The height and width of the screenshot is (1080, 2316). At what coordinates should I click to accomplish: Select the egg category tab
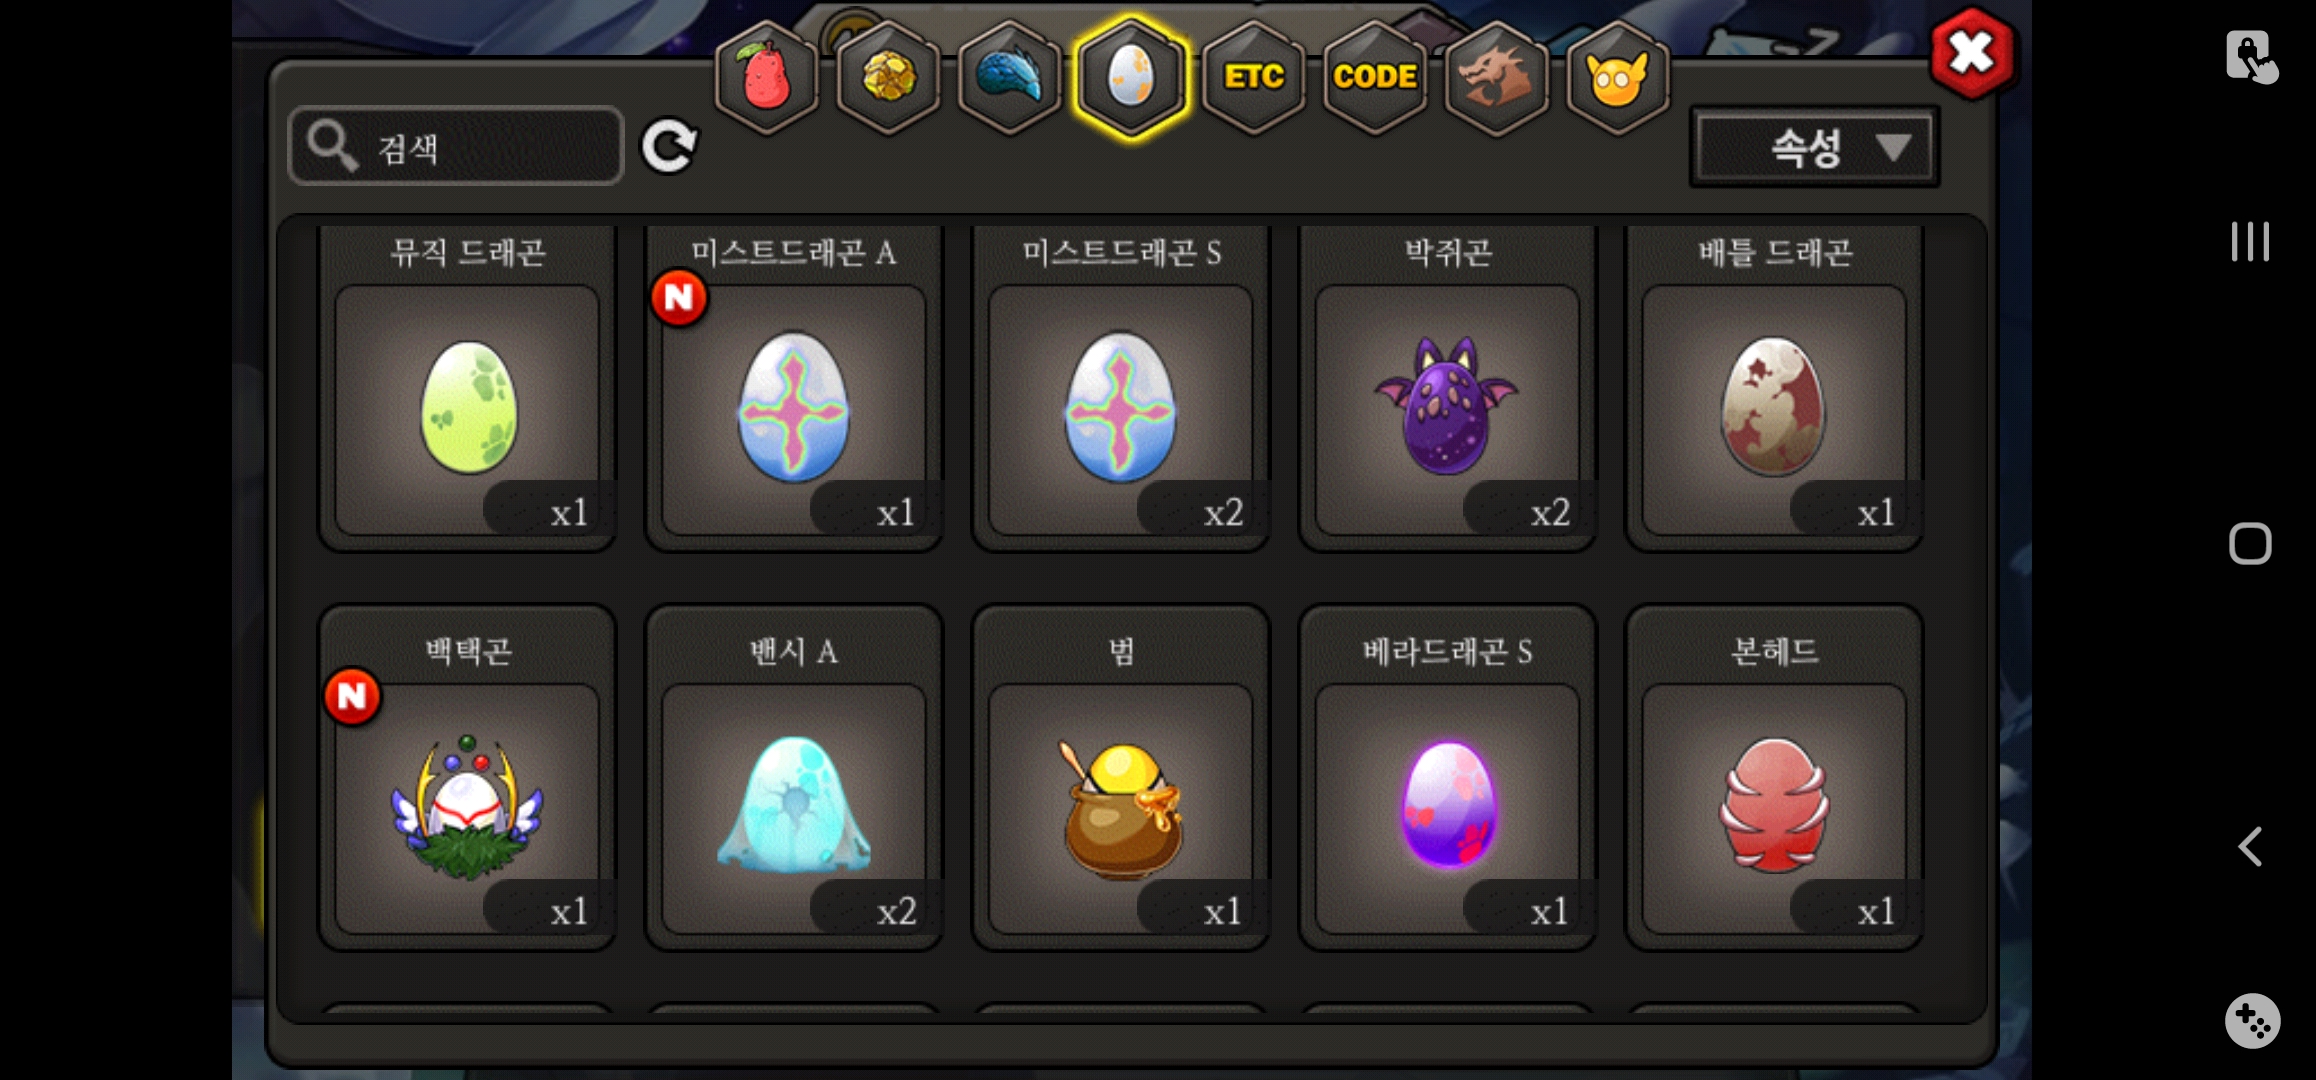point(1131,78)
